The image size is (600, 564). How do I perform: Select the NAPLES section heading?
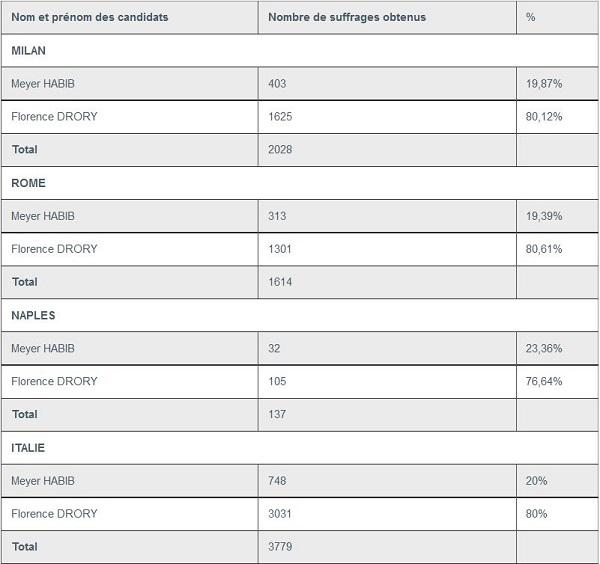click(x=33, y=315)
